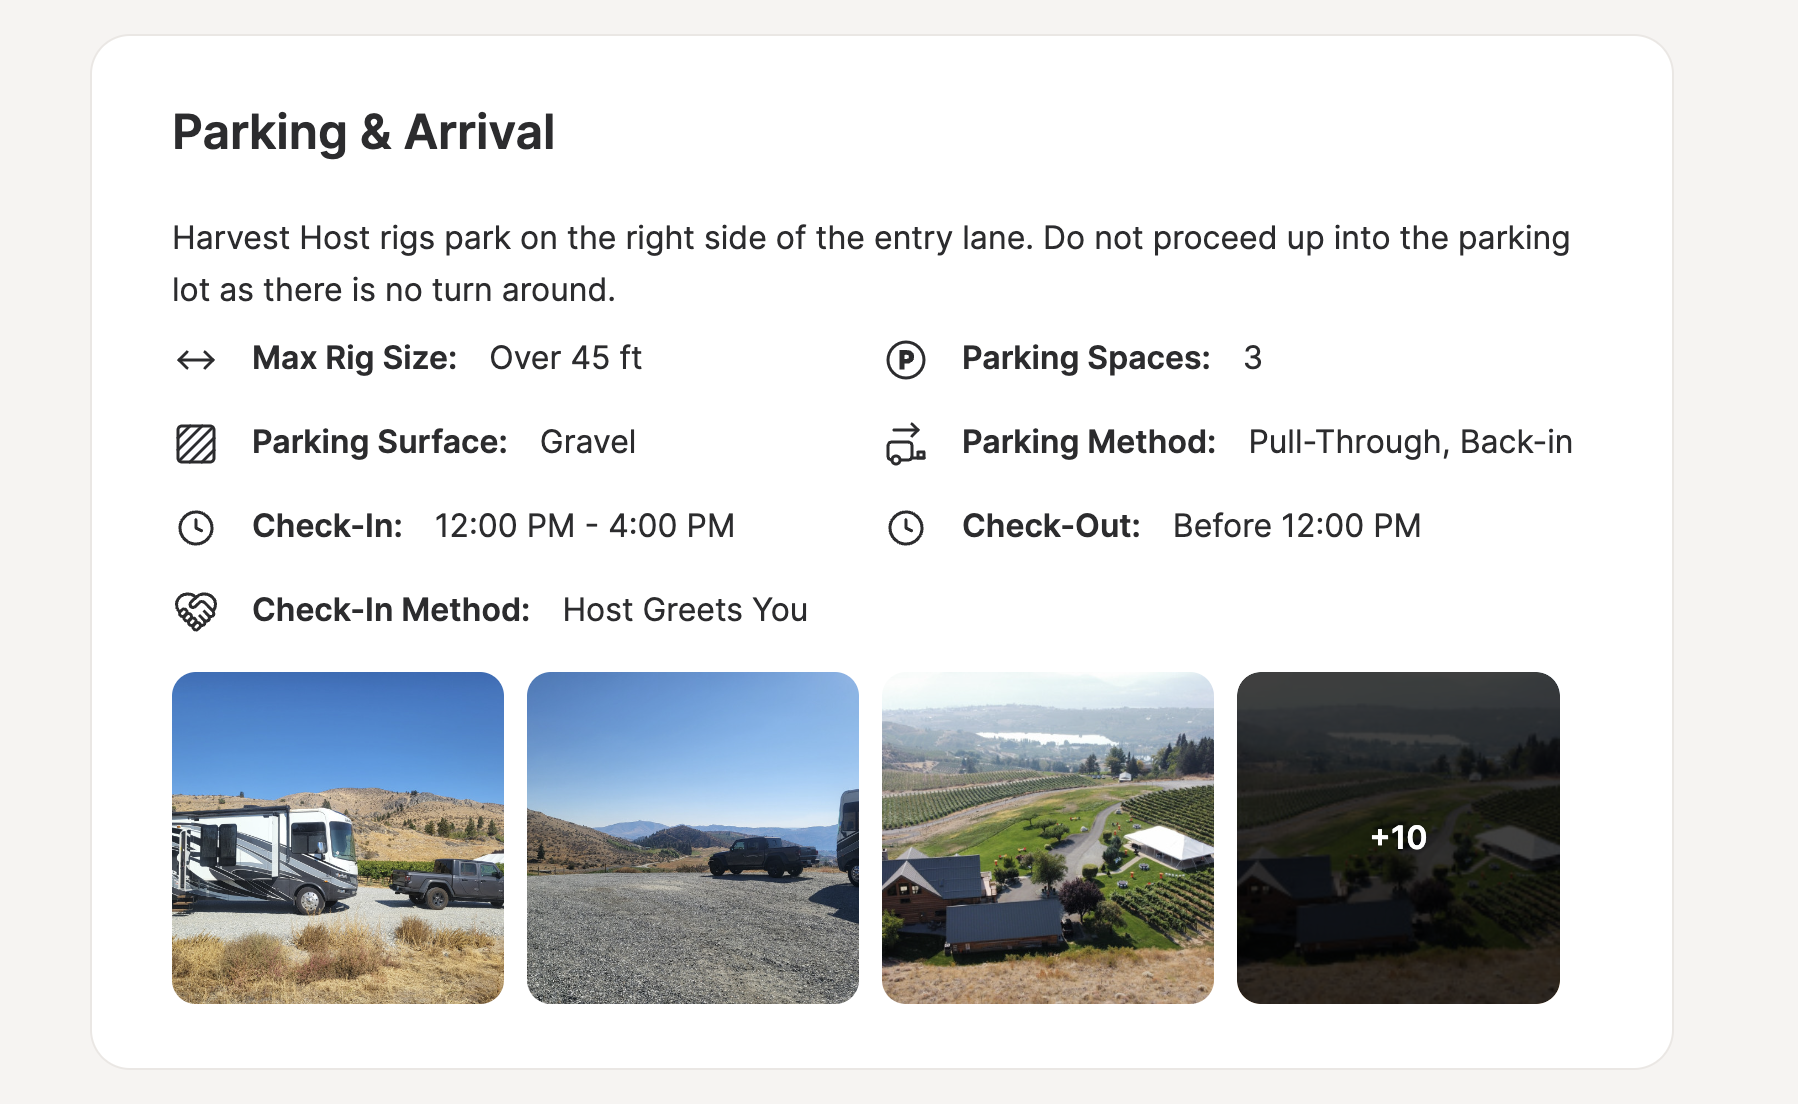Click the Parking Method trailer icon
The width and height of the screenshot is (1798, 1104).
(906, 443)
